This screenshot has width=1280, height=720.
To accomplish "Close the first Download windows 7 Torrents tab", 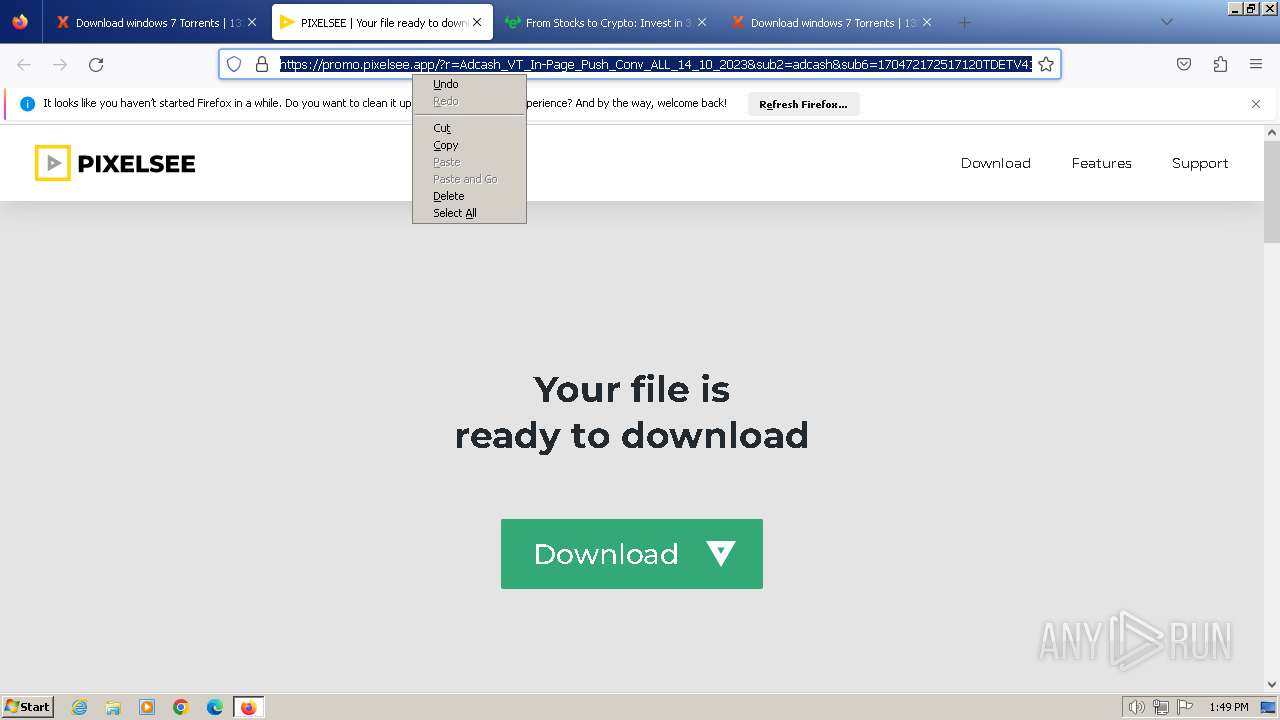I will (252, 22).
